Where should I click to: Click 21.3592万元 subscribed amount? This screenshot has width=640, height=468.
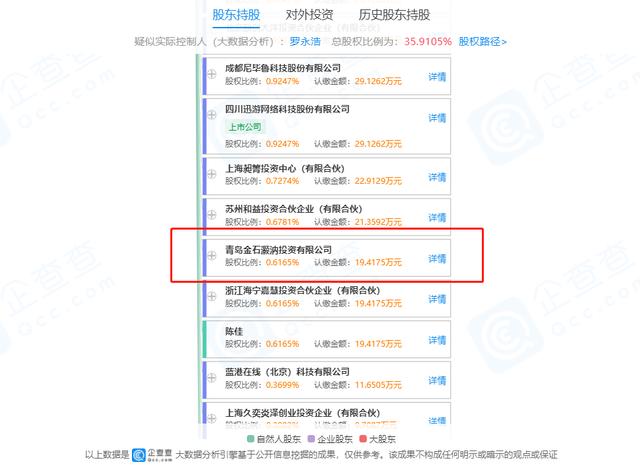(x=378, y=222)
